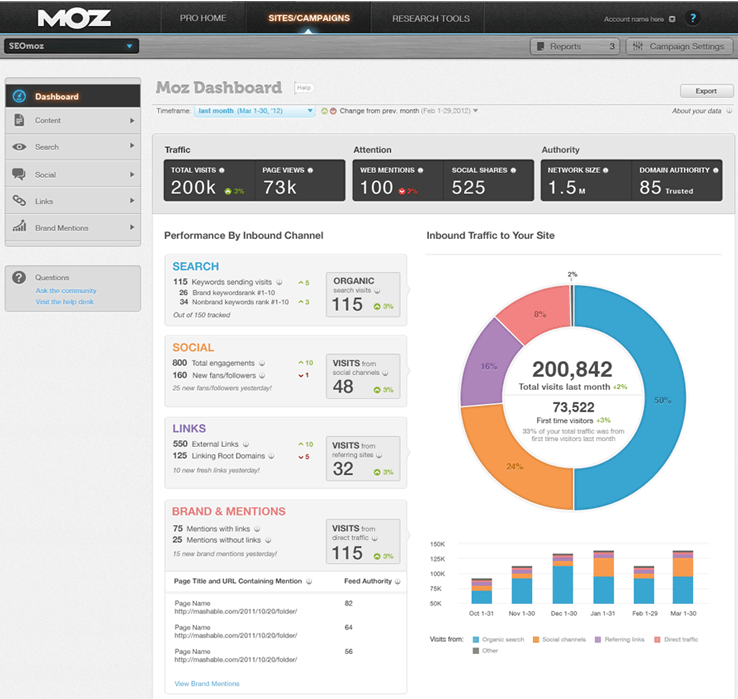Click the info icon beside Total Visits
This screenshot has width=738, height=699.
click(222, 170)
